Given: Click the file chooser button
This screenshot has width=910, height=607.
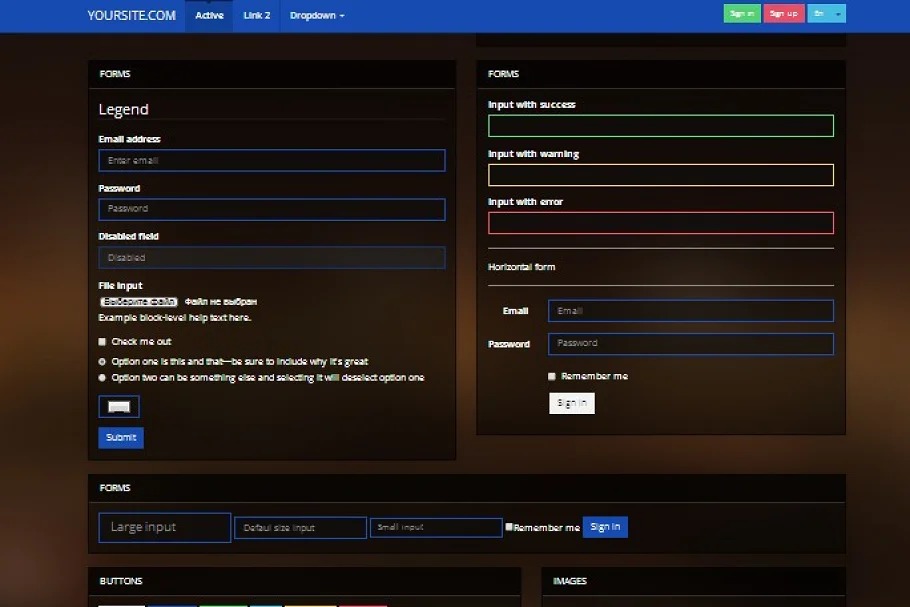Looking at the screenshot, I should pos(139,301).
